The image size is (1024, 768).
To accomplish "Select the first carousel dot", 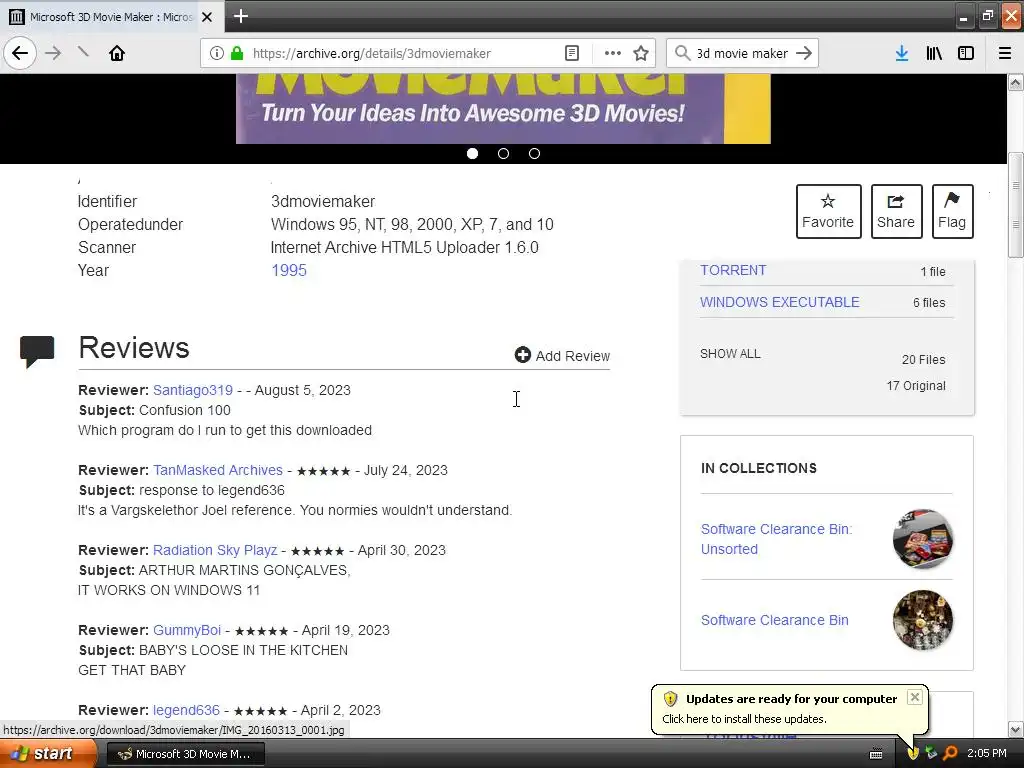I will click(x=473, y=153).
